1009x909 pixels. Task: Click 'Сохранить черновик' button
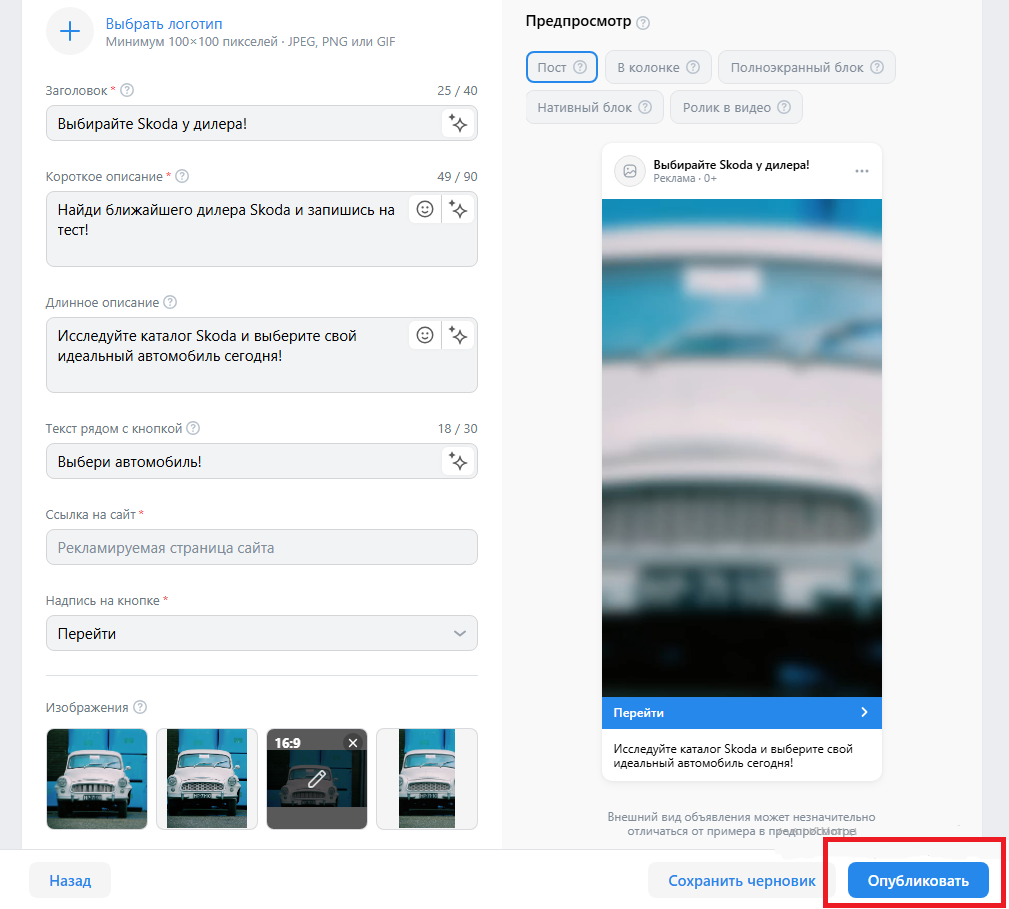click(x=741, y=881)
